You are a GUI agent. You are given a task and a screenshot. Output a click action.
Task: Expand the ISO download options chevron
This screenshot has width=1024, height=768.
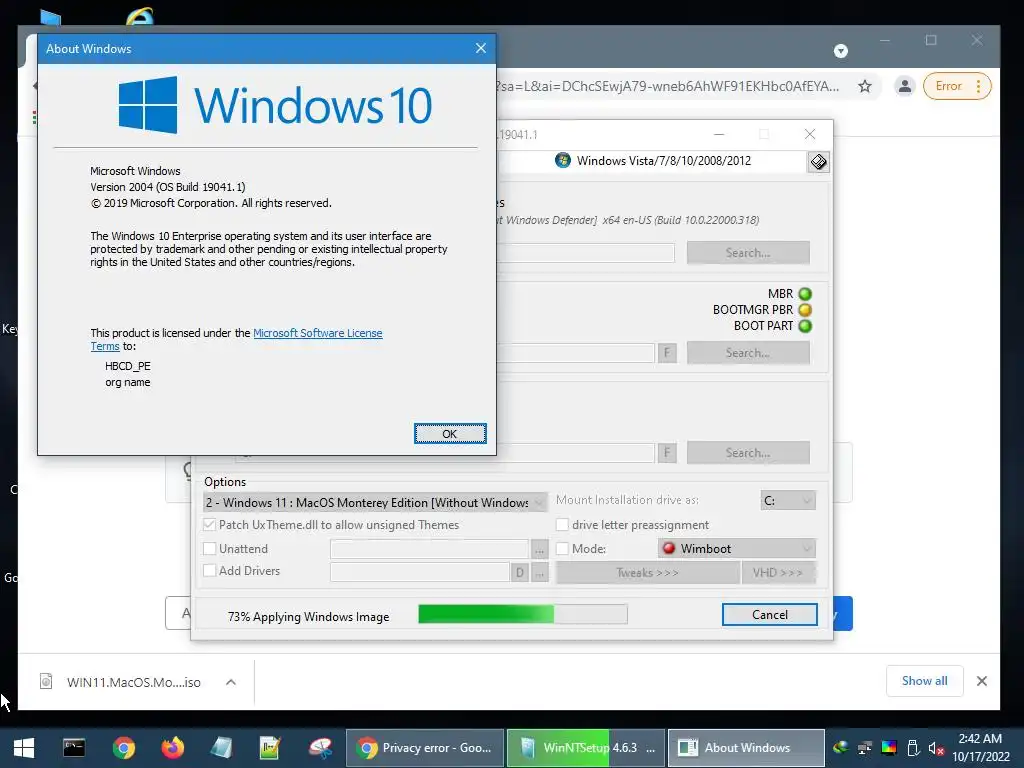[231, 682]
